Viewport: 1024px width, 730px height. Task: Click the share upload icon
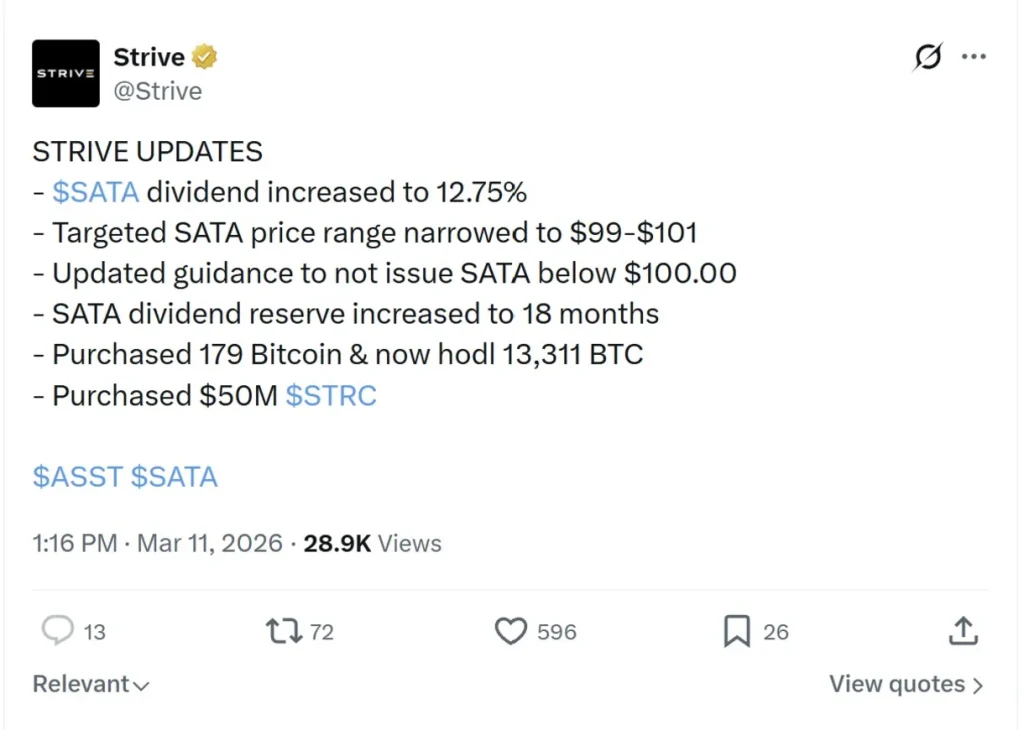pos(961,631)
